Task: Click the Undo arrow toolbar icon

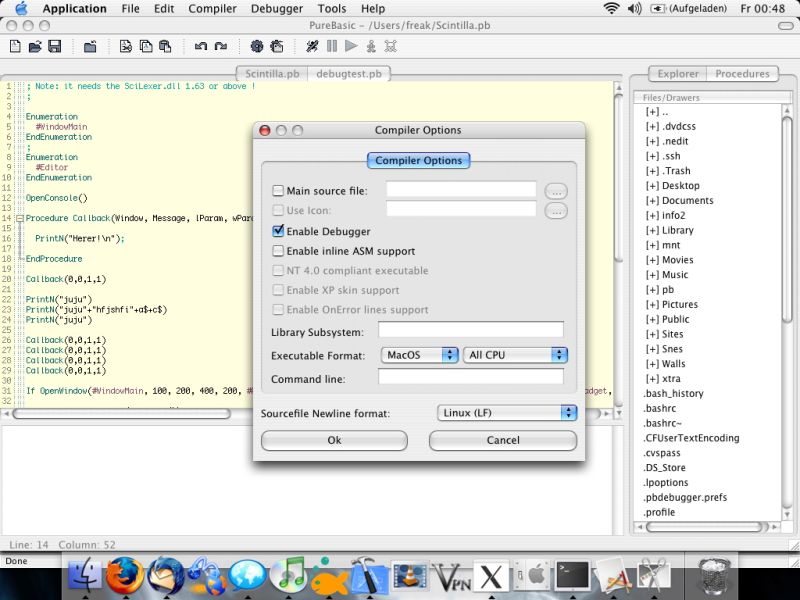Action: [201, 46]
